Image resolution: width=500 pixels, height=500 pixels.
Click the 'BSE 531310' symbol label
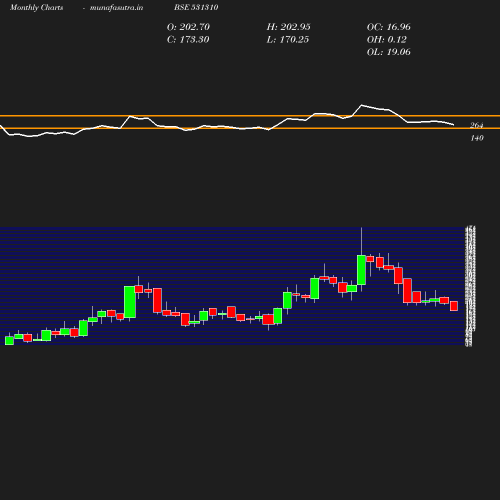[x=196, y=7]
